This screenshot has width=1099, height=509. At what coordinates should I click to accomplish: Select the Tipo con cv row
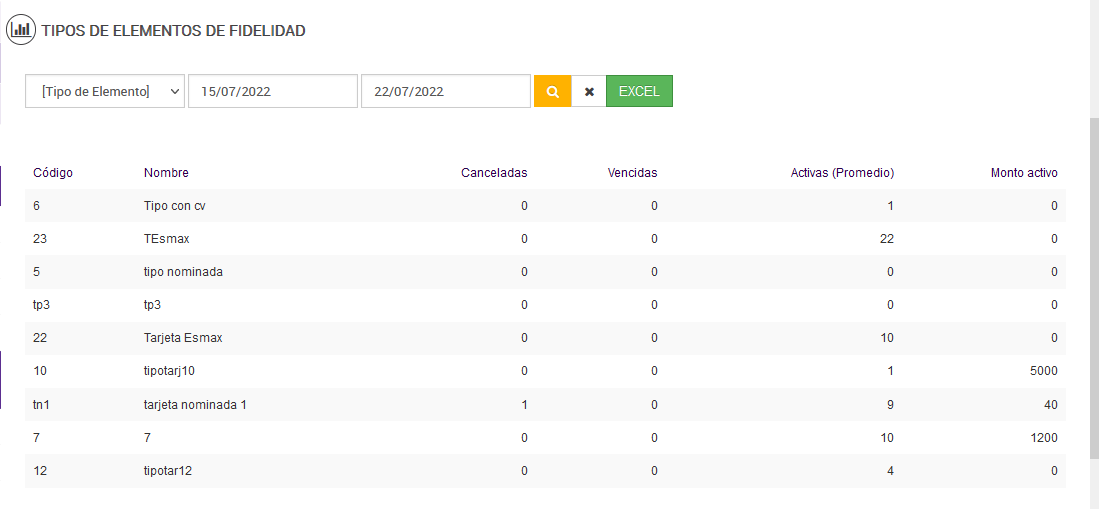175,206
